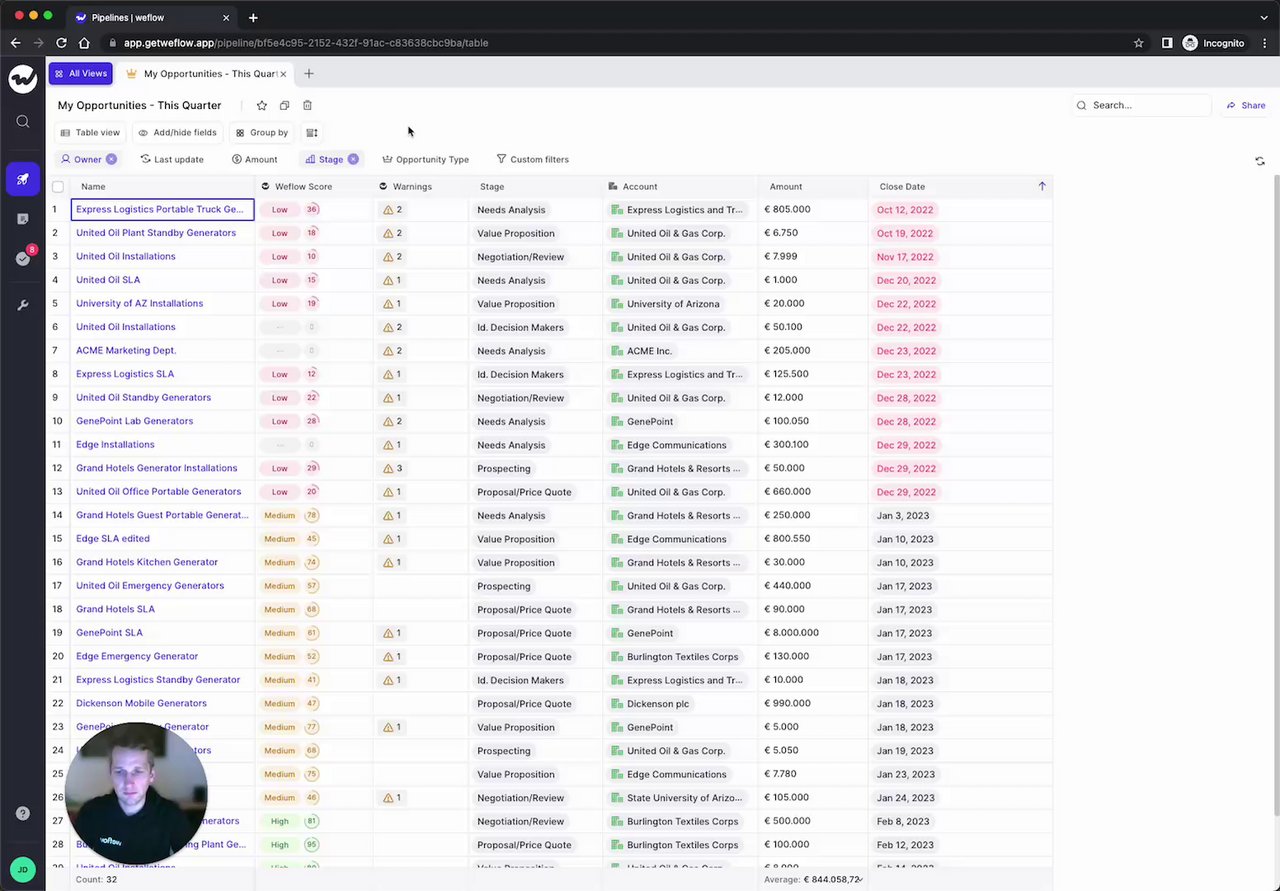Open the browser side panel icon

[1166, 43]
